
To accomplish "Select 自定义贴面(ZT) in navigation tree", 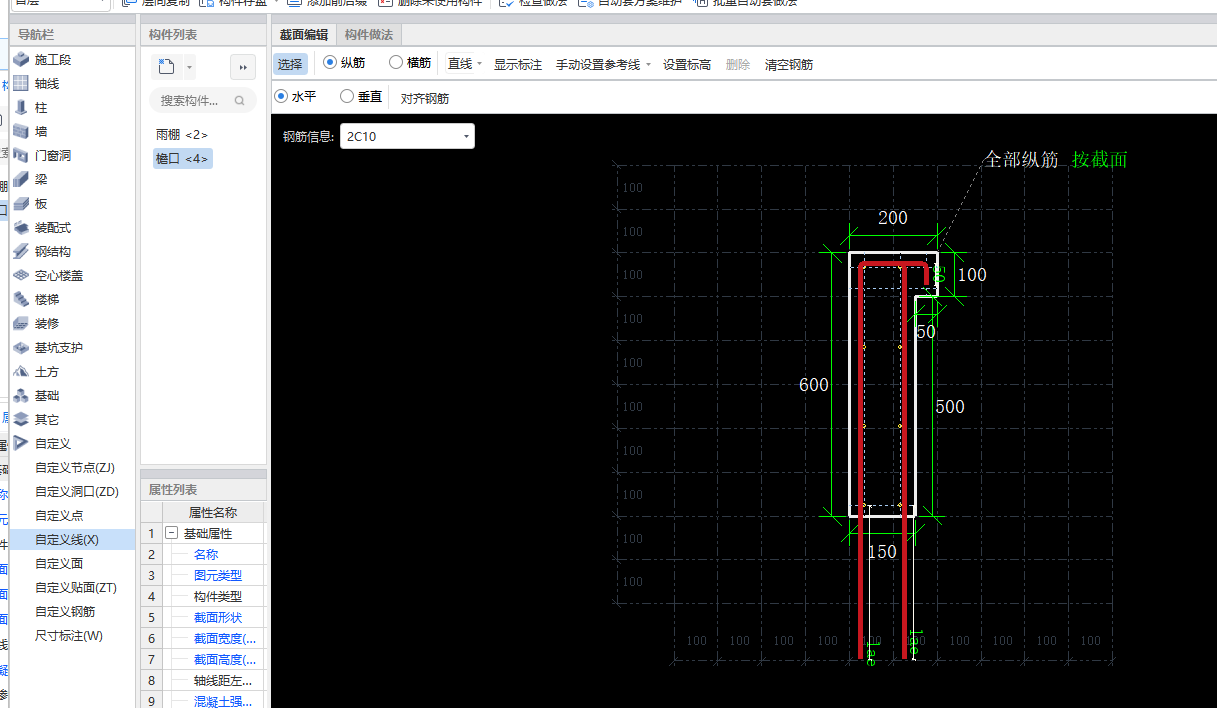I will point(76,588).
